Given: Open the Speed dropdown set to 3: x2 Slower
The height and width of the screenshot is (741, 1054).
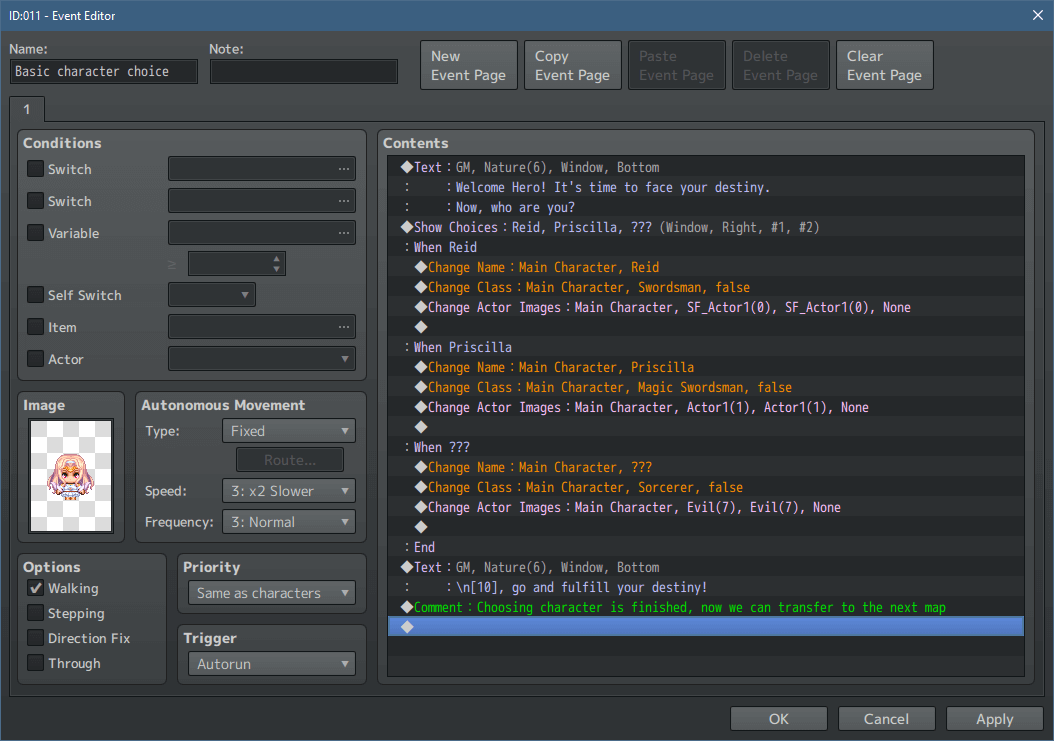Looking at the screenshot, I should (288, 490).
